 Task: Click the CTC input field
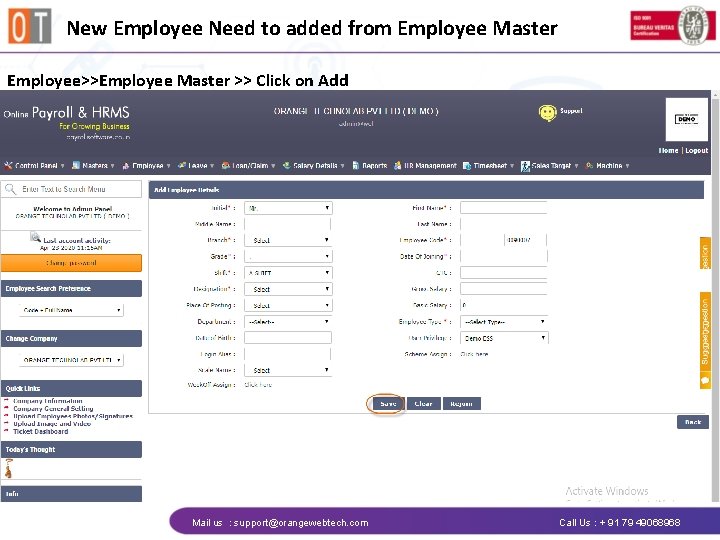[x=504, y=273]
